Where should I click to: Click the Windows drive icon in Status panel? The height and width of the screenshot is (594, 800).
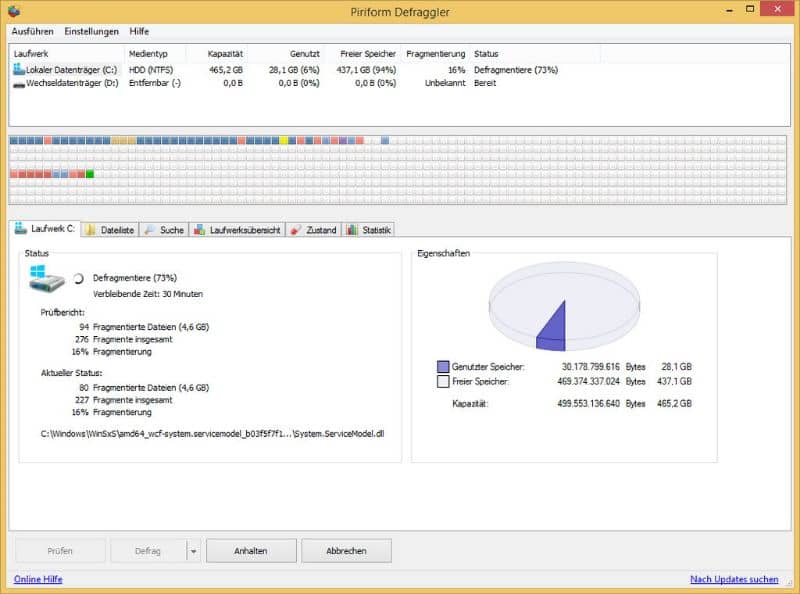pyautogui.click(x=46, y=279)
